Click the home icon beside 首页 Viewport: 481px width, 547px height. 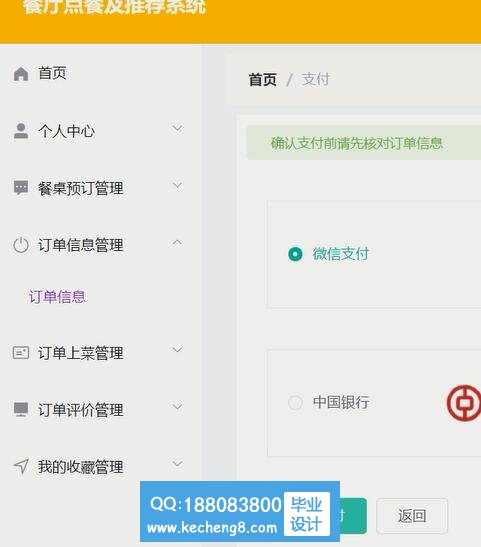coord(21,74)
